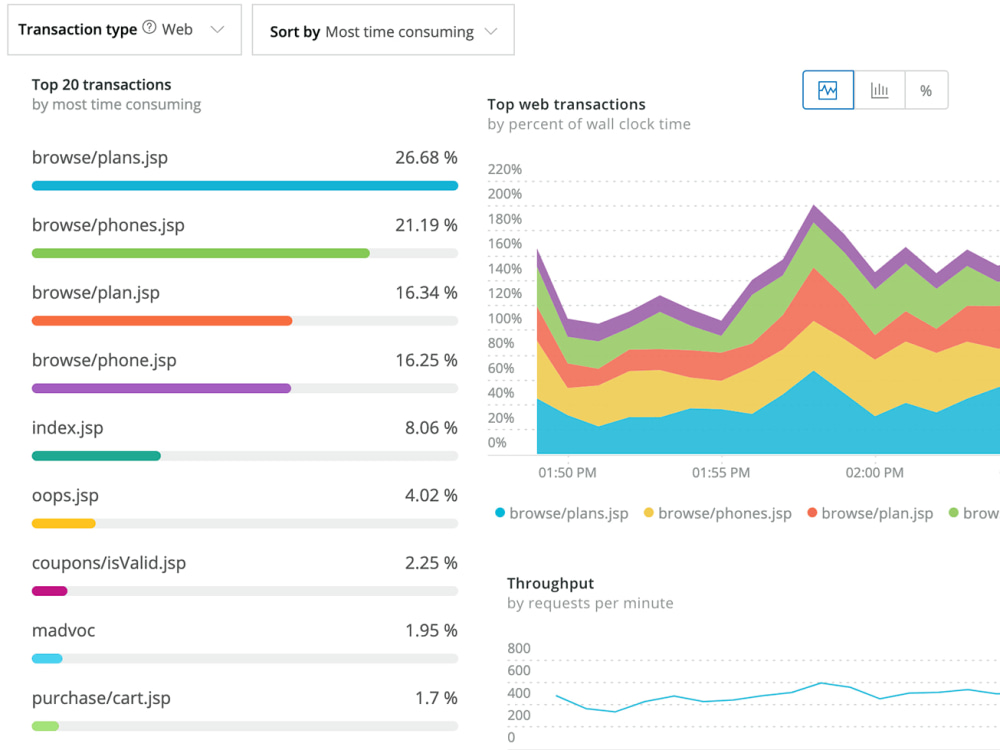1000x750 pixels.
Task: Toggle browse/plan.jsp legend entry in chart
Action: (870, 513)
